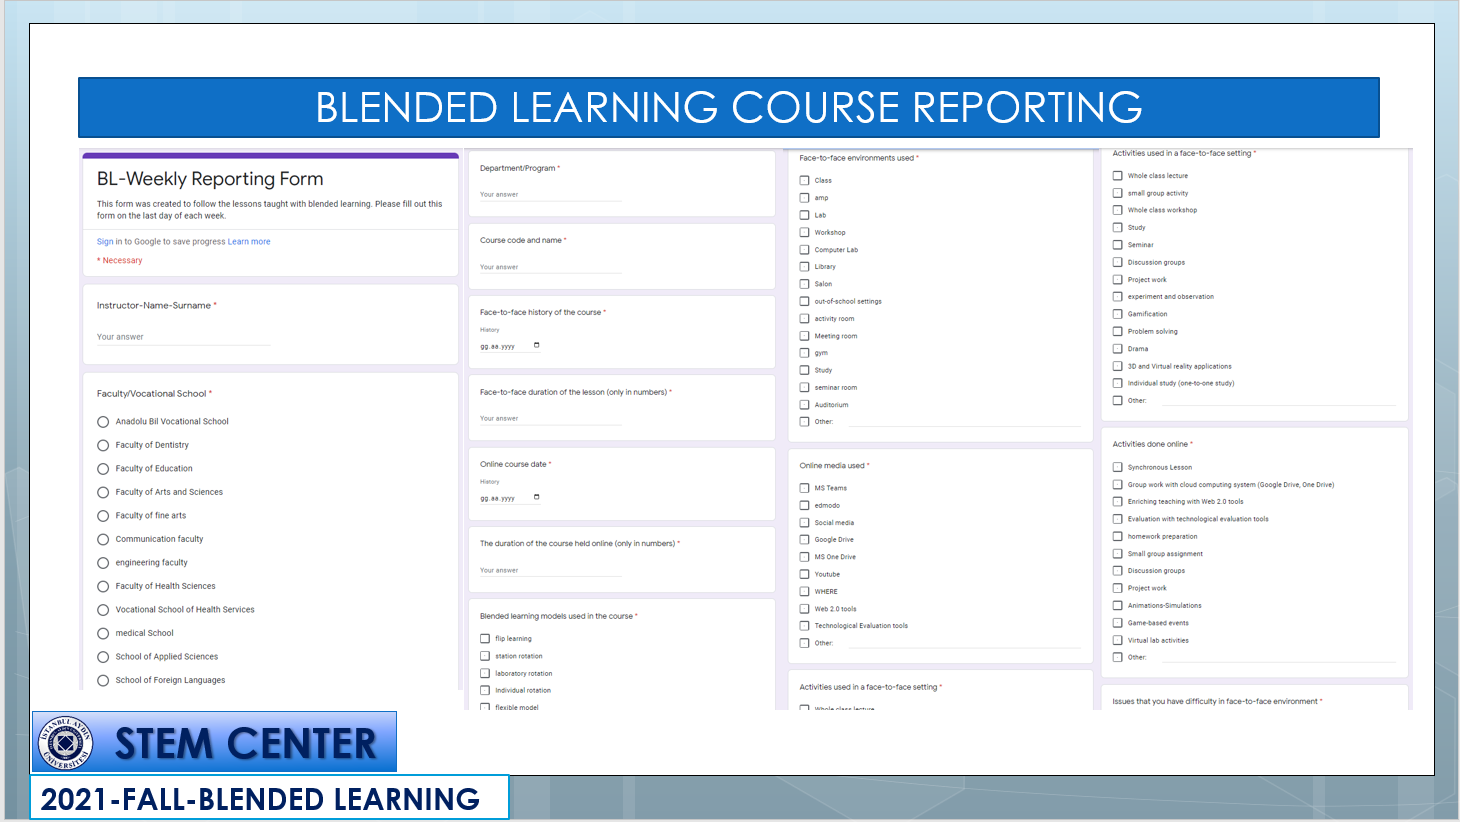Click the Istanbul Aydin University logo
This screenshot has width=1460, height=822.
(x=65, y=743)
